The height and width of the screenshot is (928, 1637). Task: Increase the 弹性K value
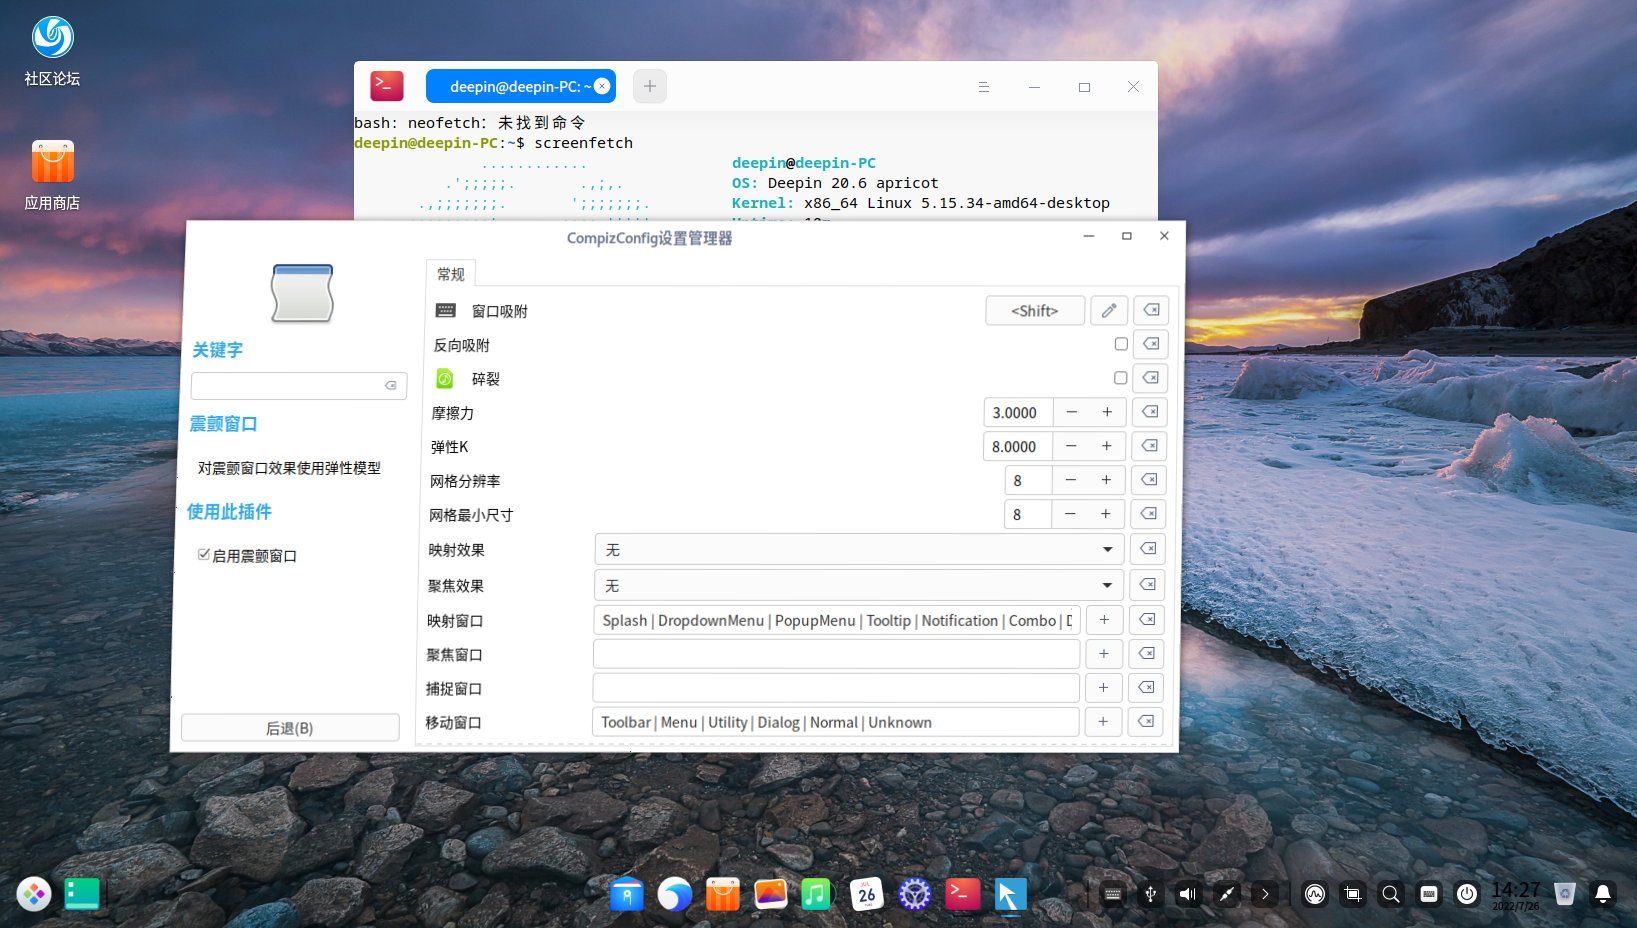point(1107,446)
